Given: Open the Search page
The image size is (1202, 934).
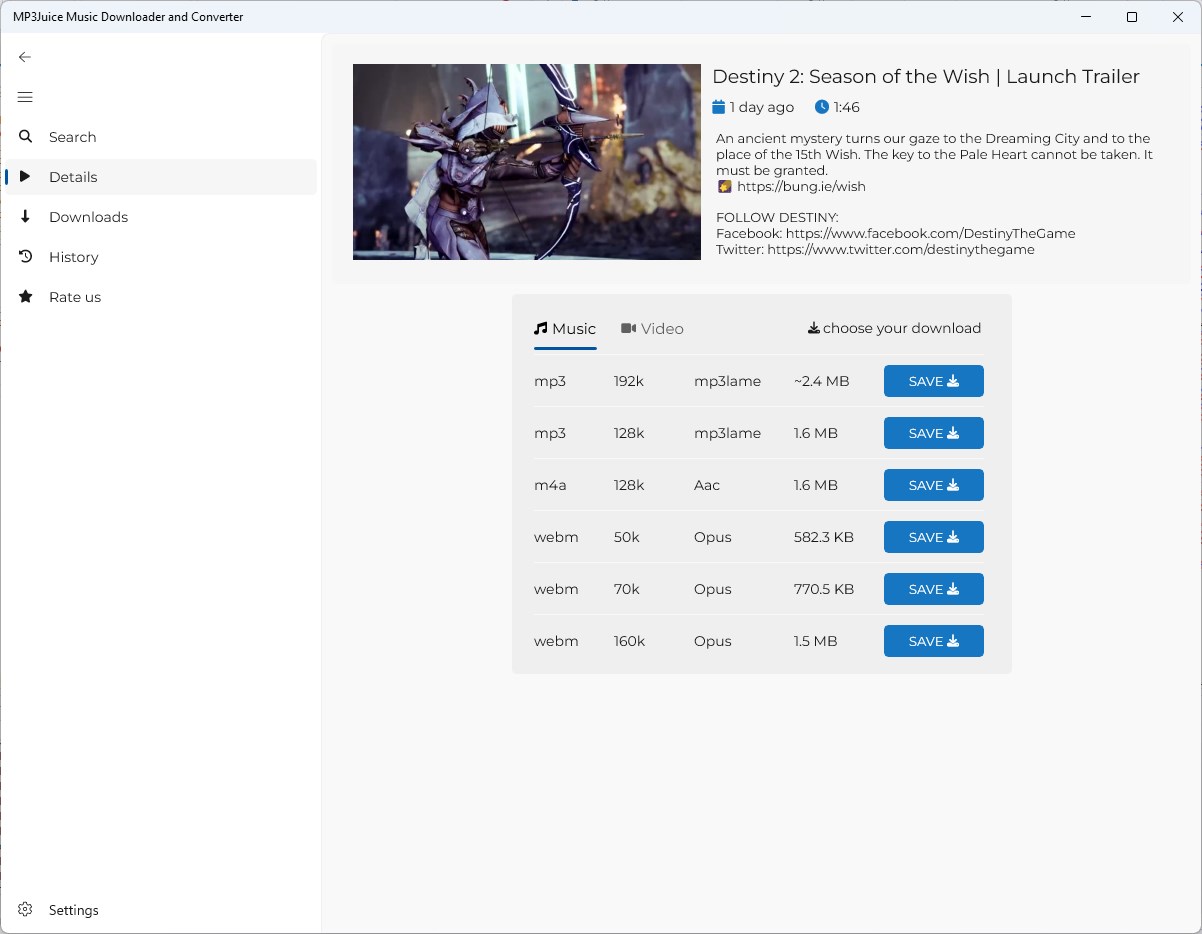Looking at the screenshot, I should point(161,137).
